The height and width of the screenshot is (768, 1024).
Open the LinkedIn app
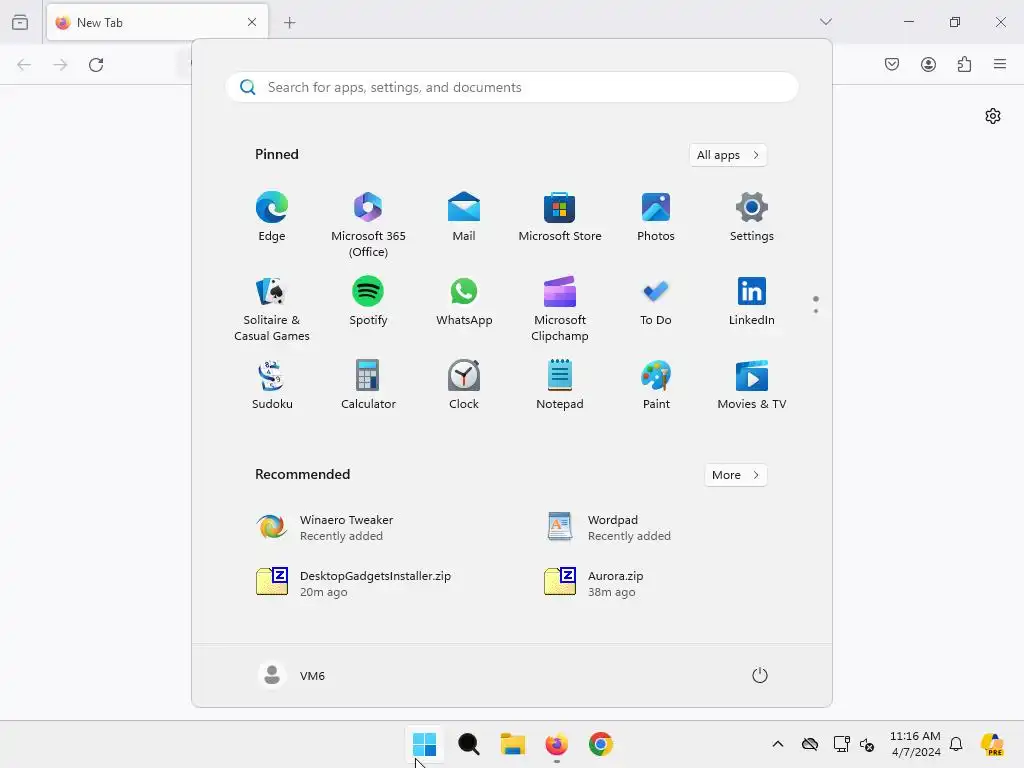[x=752, y=302]
